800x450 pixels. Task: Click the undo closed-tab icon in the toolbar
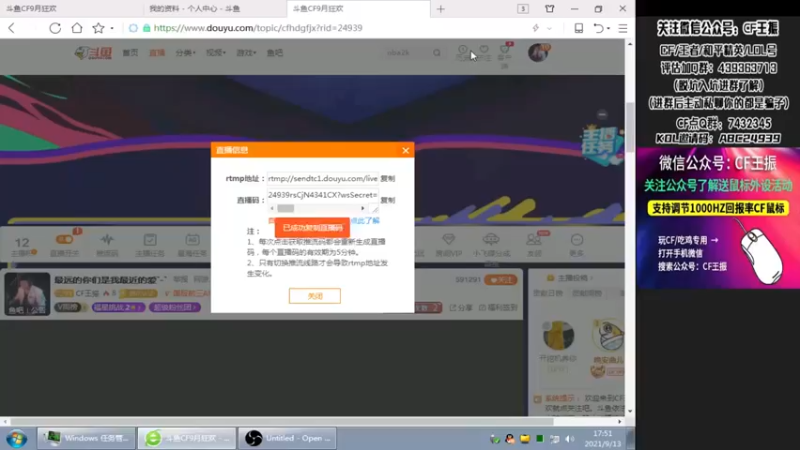[598, 28]
